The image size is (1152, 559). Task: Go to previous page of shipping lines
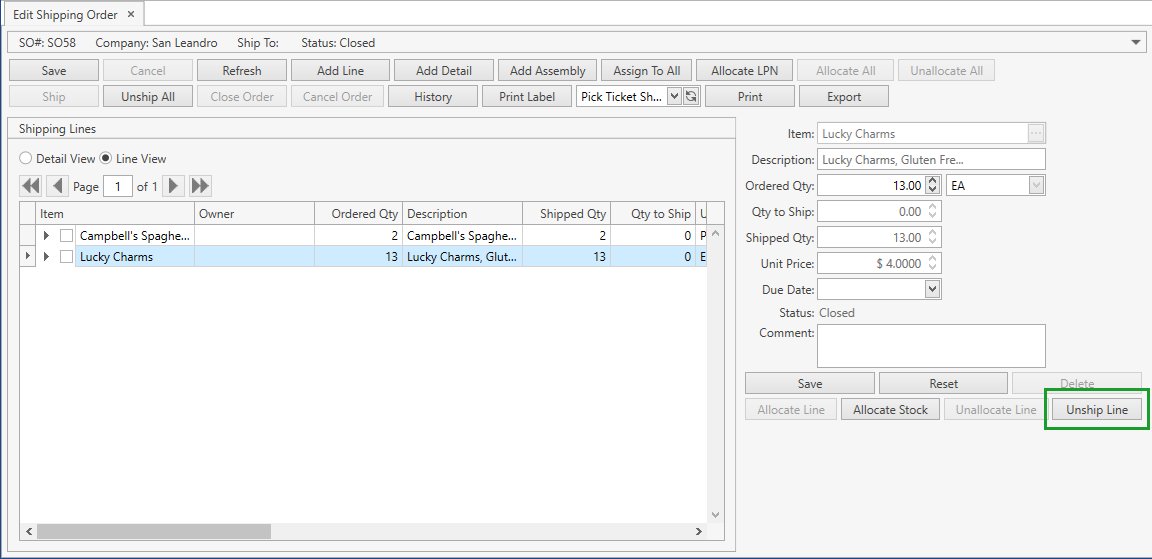[57, 186]
